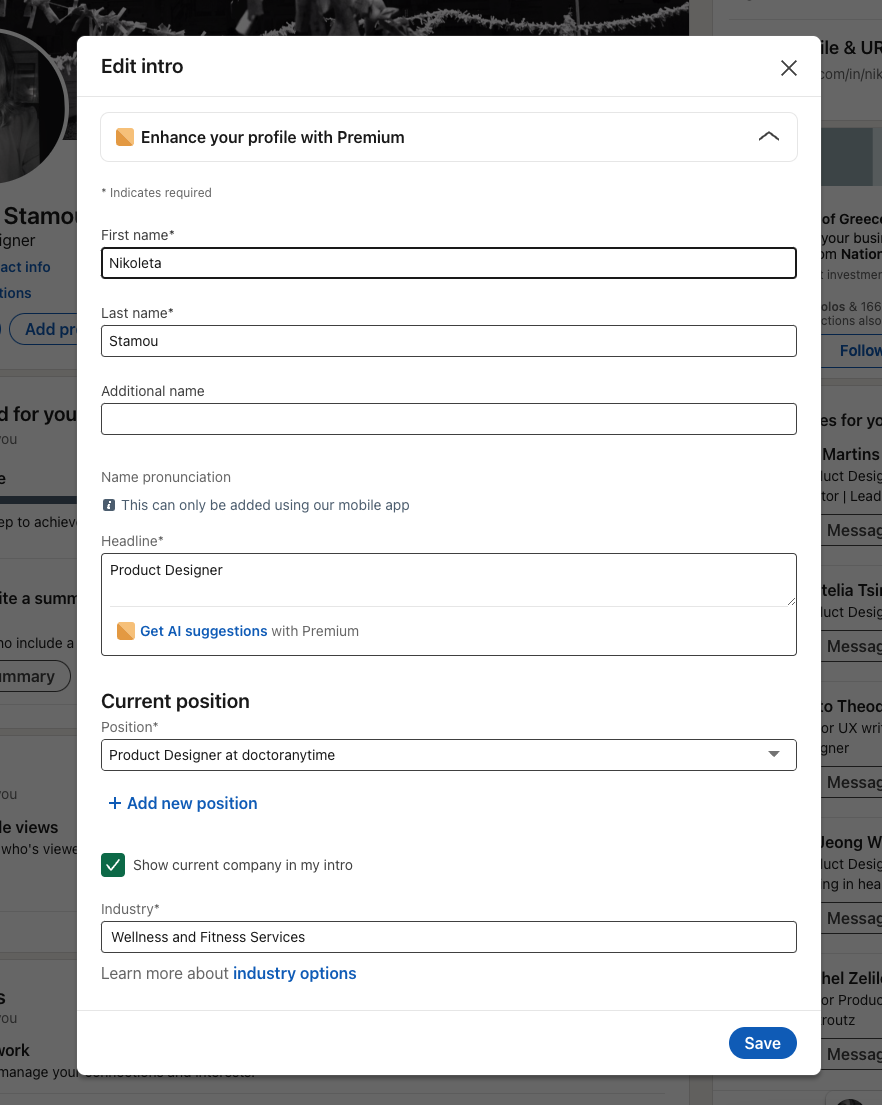This screenshot has width=882, height=1105.
Task: Click the Last name field
Action: (448, 341)
